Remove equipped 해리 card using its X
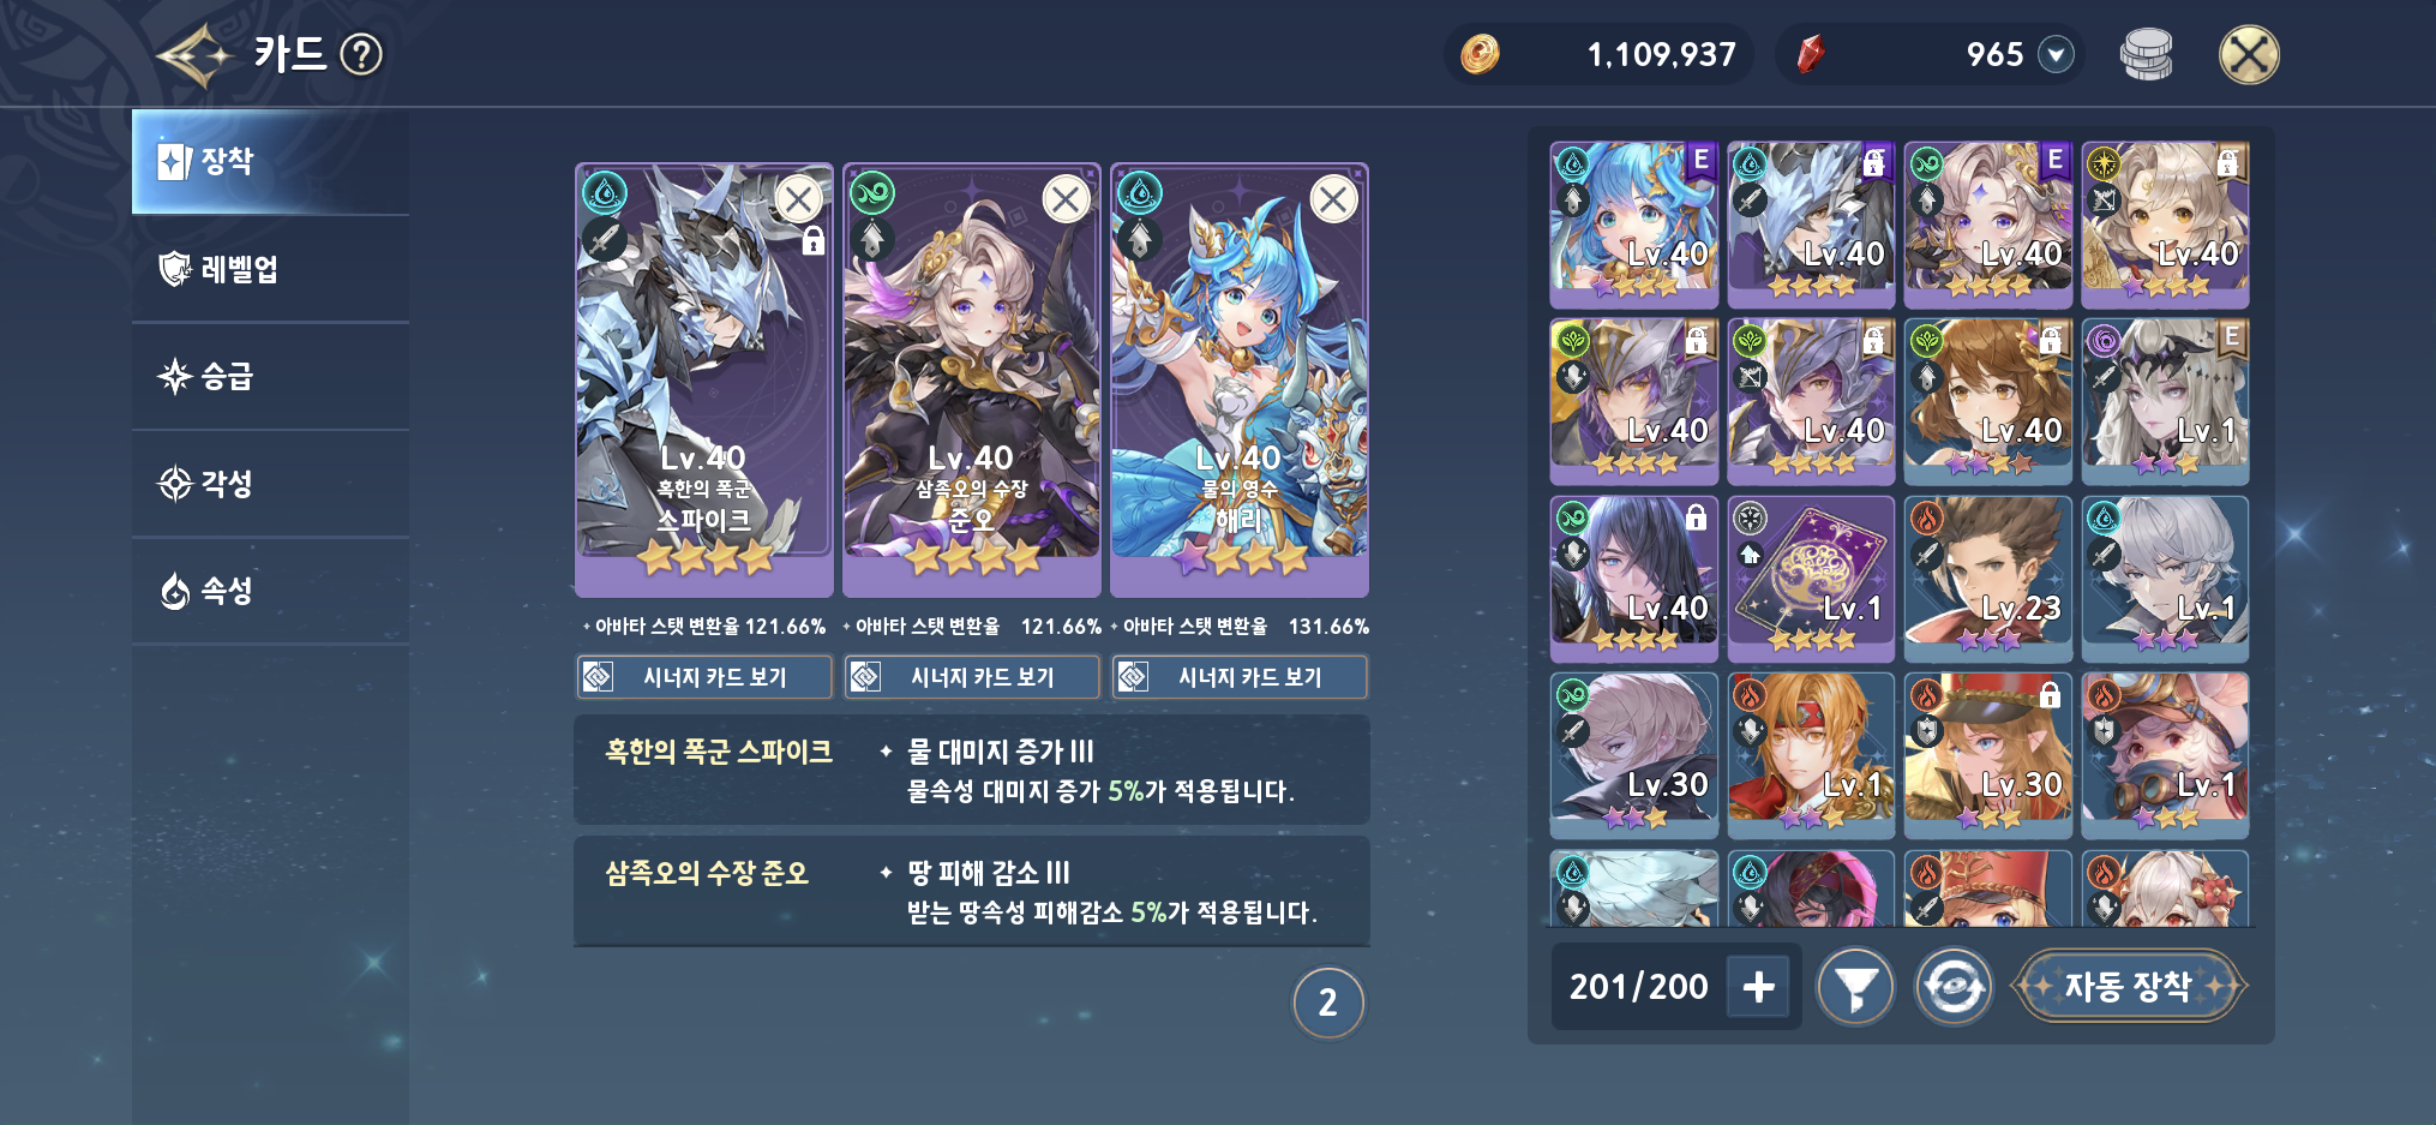 pos(1333,200)
